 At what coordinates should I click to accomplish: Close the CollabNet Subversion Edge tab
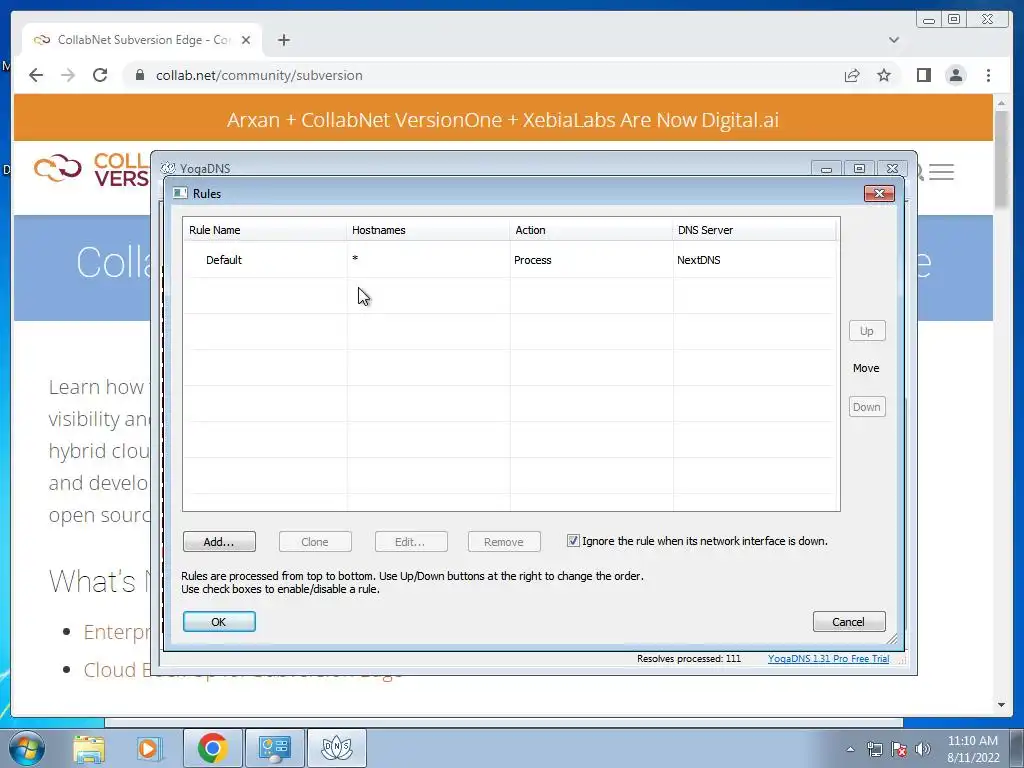point(246,40)
